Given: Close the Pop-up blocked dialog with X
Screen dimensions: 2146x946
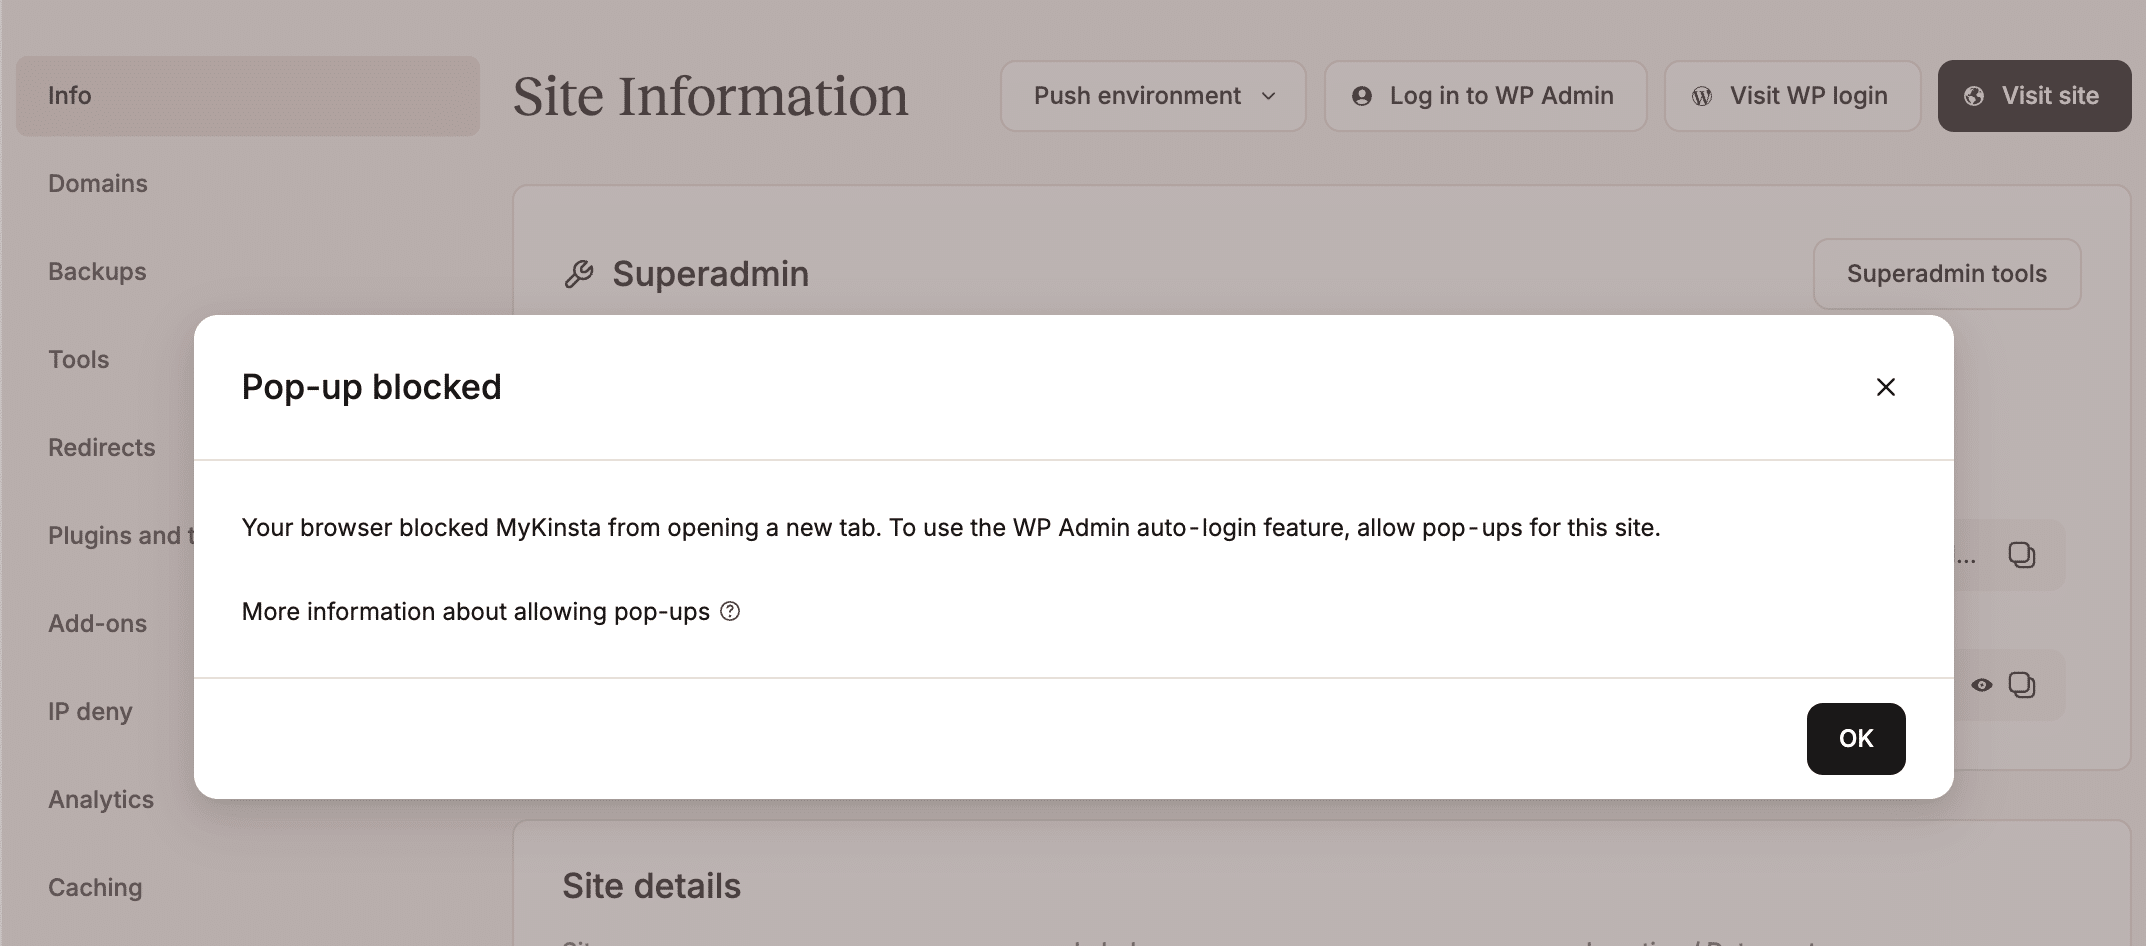Looking at the screenshot, I should point(1885,387).
